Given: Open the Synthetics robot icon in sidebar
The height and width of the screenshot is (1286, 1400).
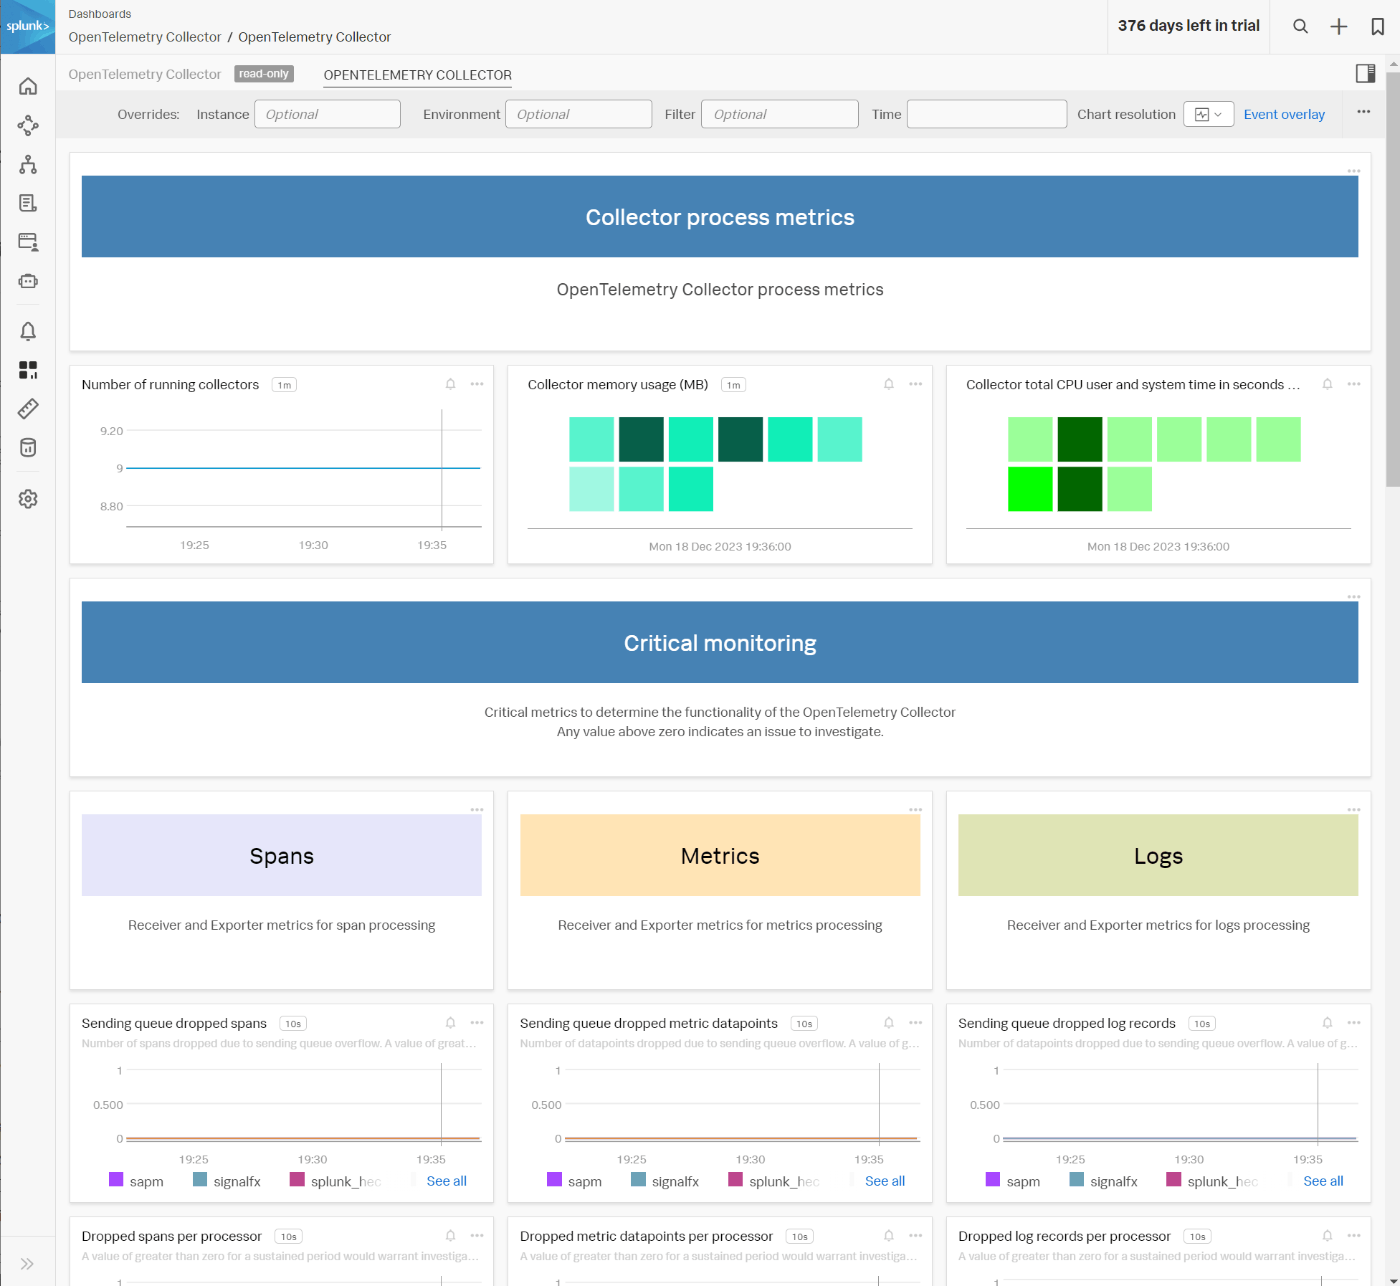Looking at the screenshot, I should (x=28, y=281).
